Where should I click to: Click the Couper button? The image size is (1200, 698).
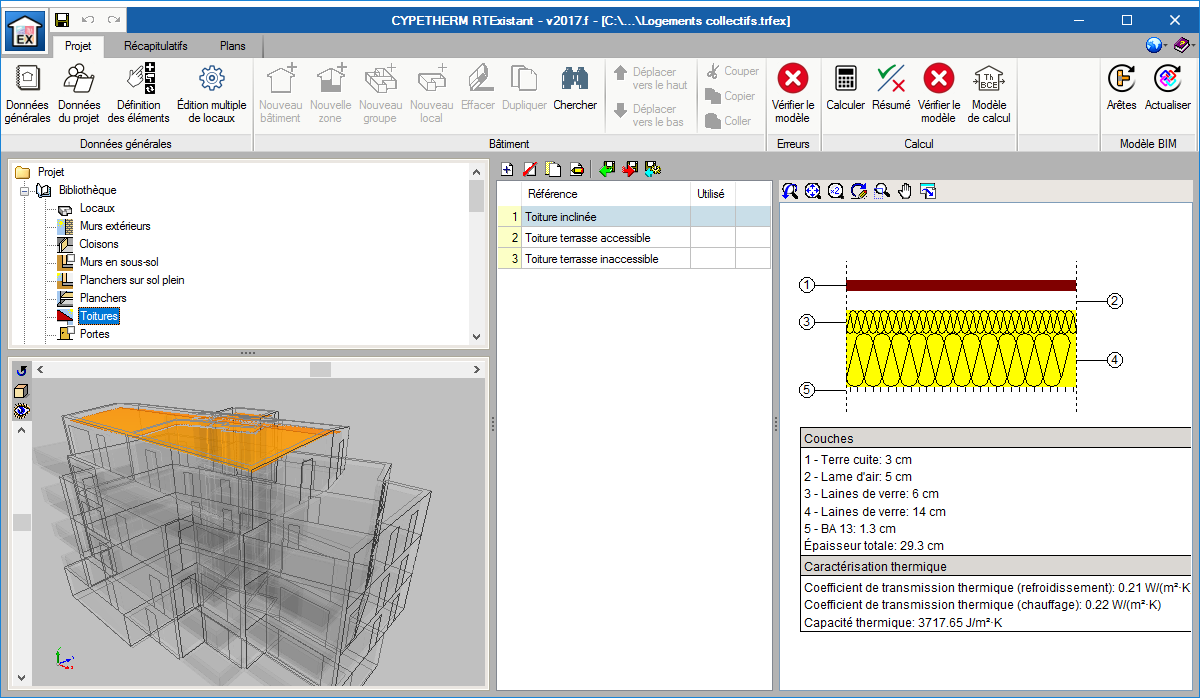732,71
